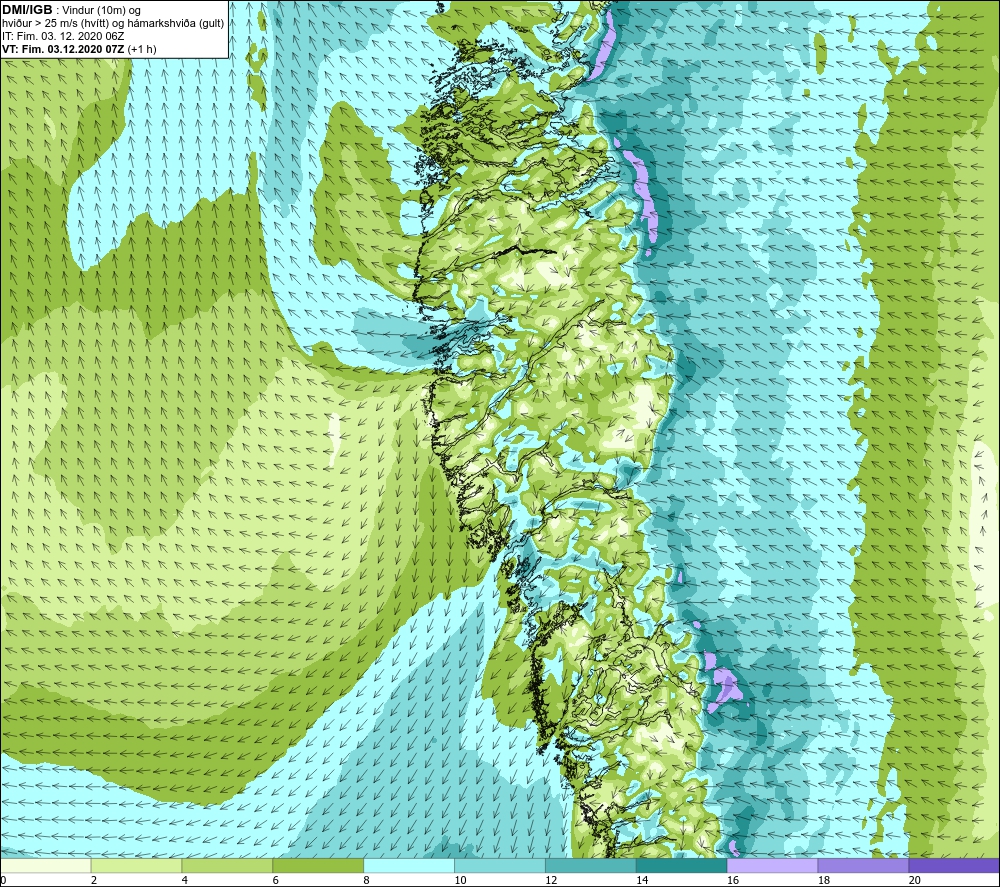Click the 'VT: Fim. 03.12.2020 07Z' valid time
1000x887 pixels.
click(63, 49)
